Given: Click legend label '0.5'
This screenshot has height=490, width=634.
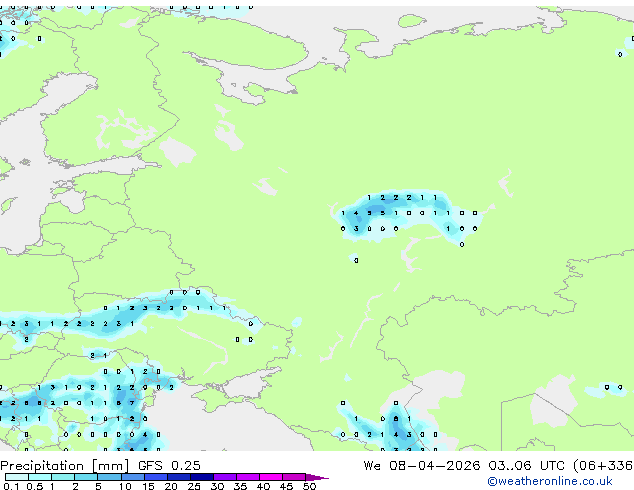Looking at the screenshot, I should (x=34, y=486).
